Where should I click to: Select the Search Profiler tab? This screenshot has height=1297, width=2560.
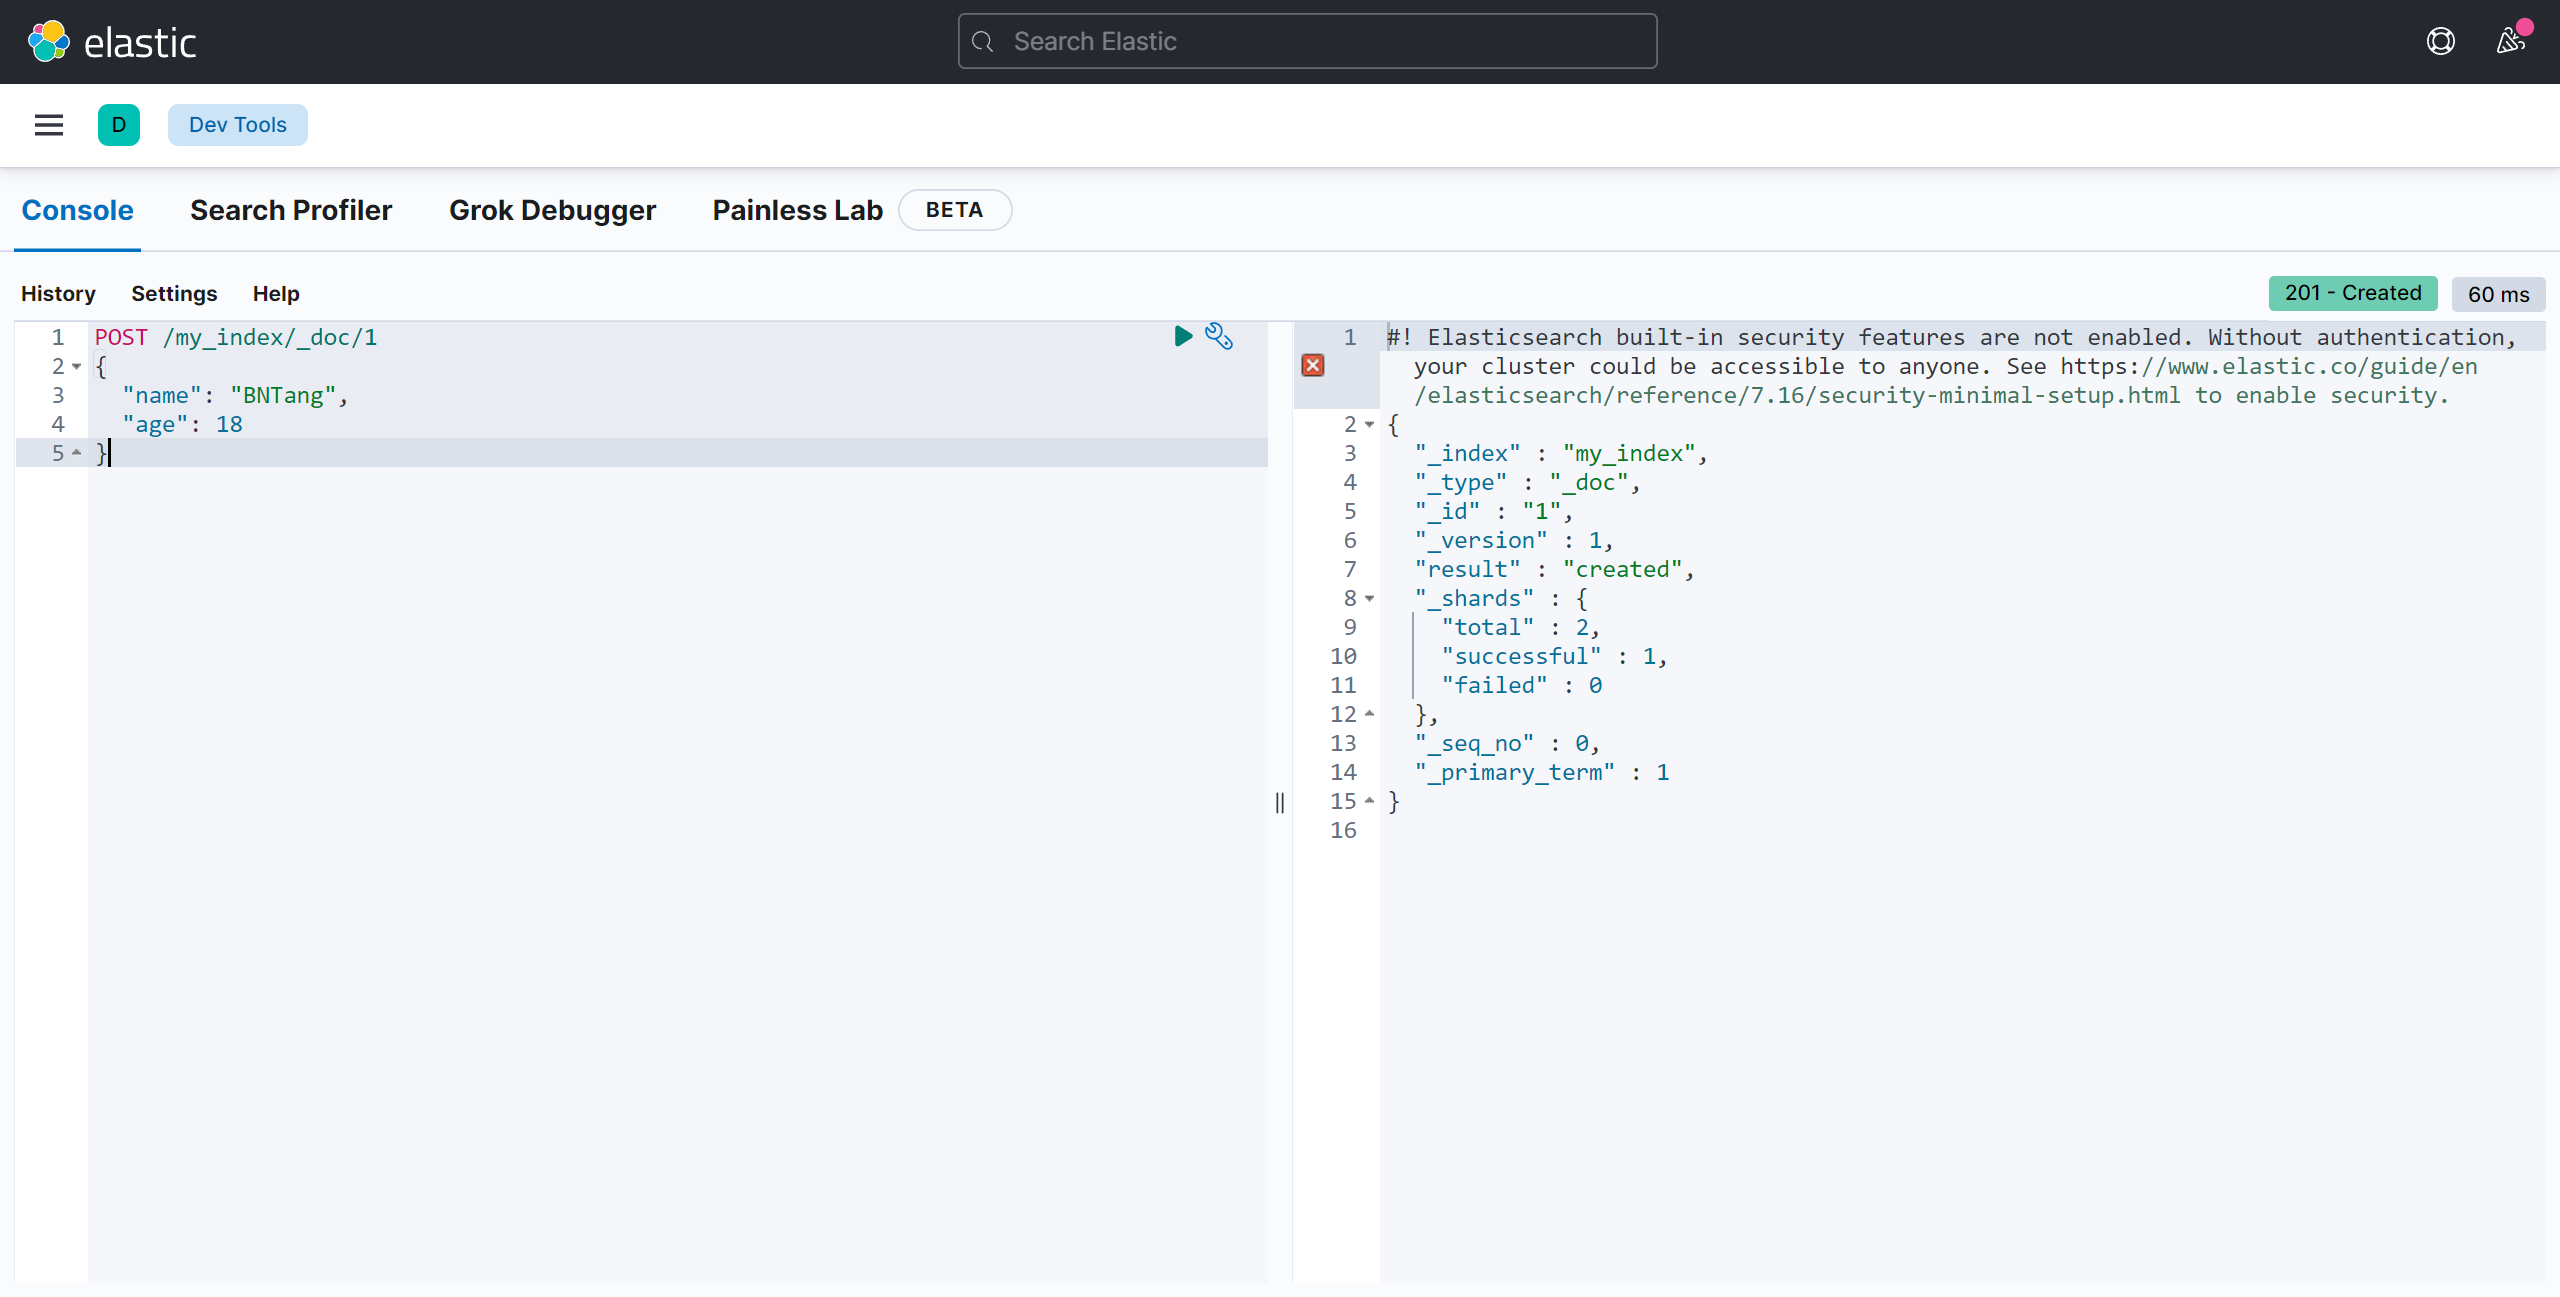(x=289, y=208)
